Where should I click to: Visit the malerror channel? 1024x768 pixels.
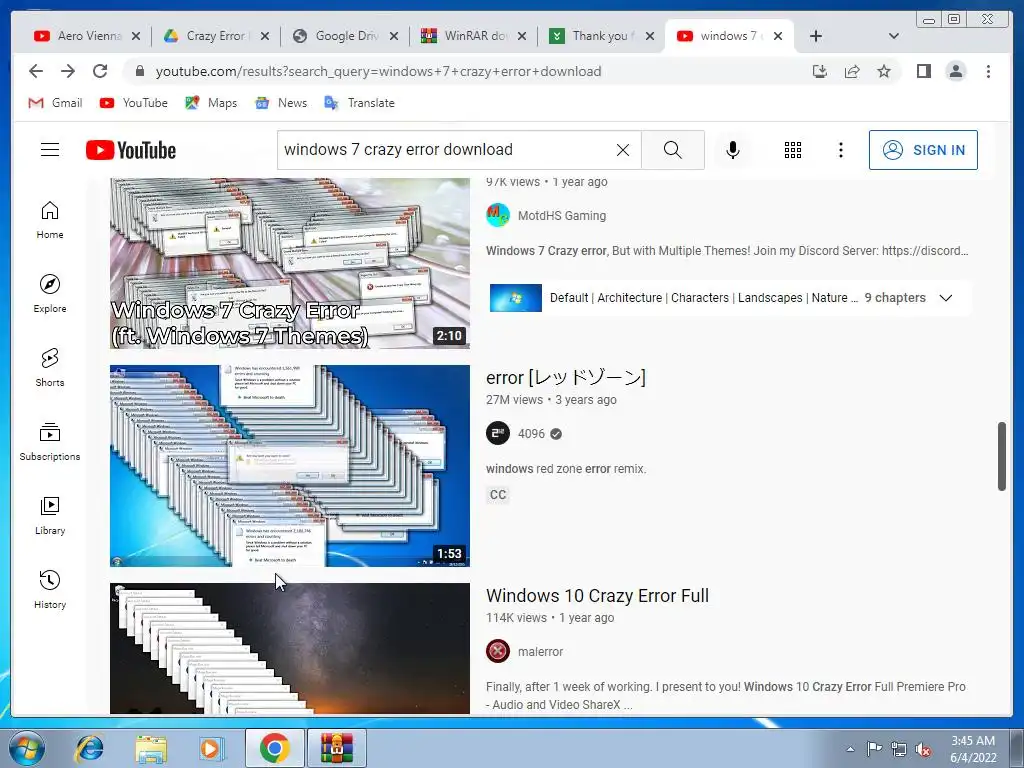click(540, 652)
